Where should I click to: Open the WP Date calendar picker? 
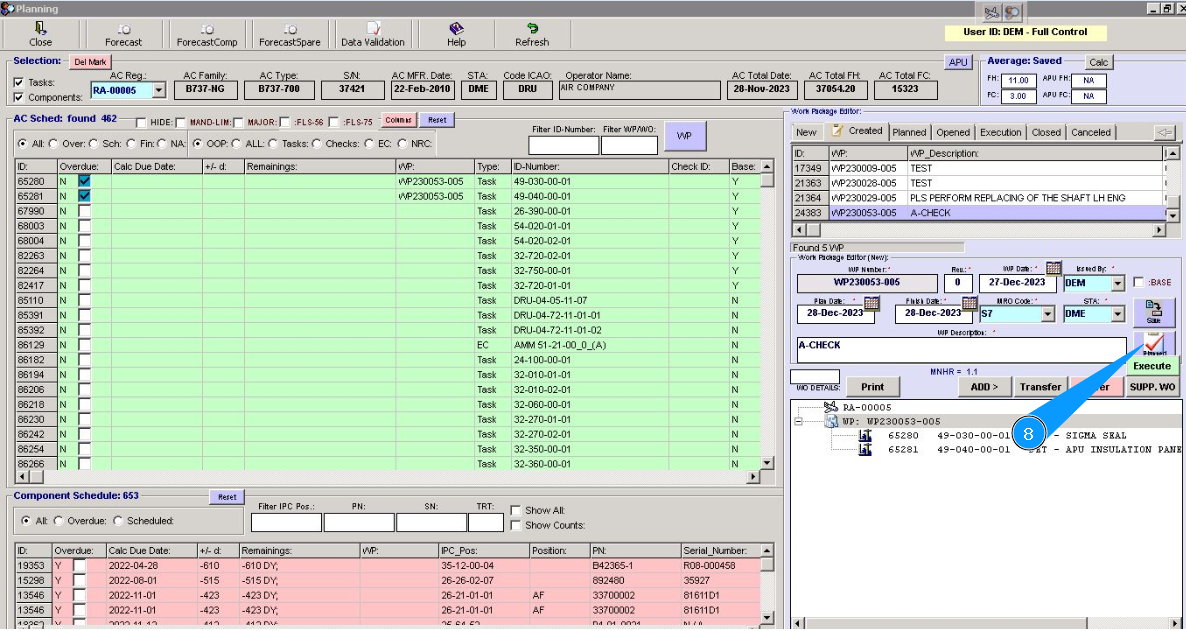click(x=1053, y=268)
